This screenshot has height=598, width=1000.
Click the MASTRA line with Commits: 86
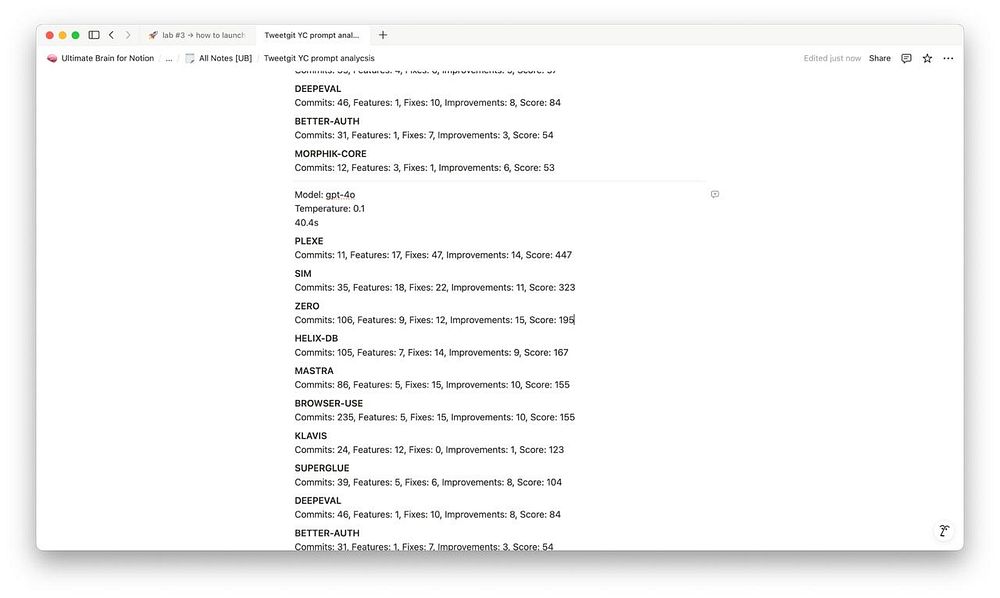432,385
